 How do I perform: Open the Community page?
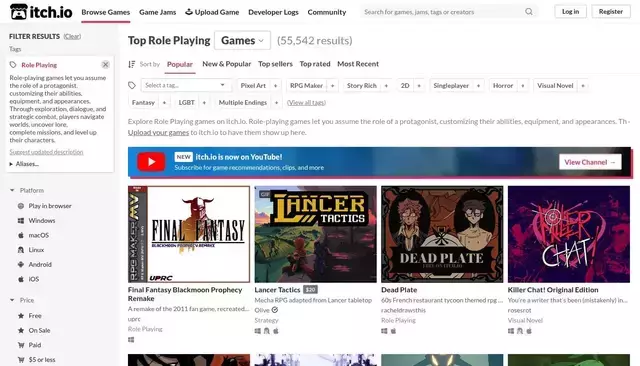[327, 12]
